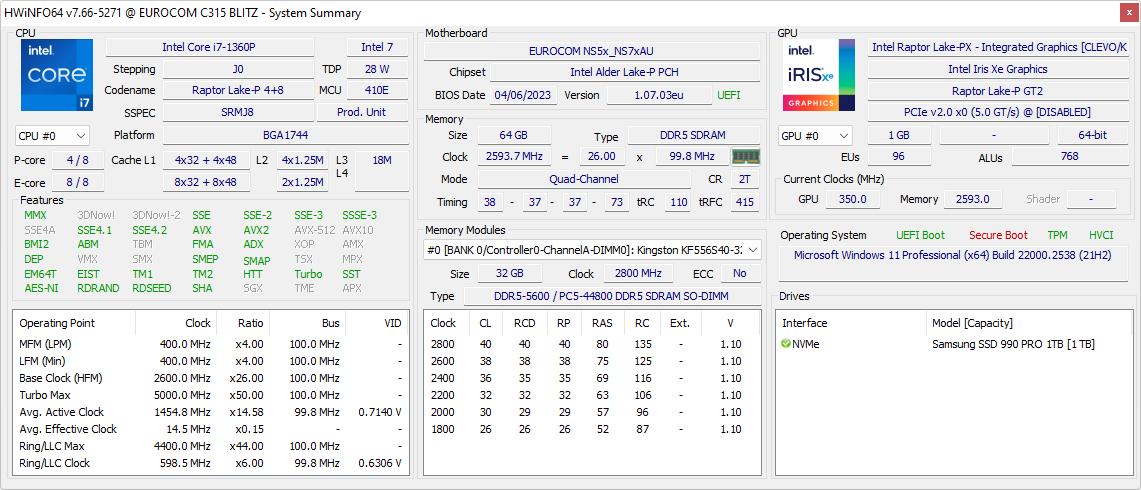Click the Quad-Channel memory mode field
This screenshot has width=1141, height=490.
coord(584,179)
